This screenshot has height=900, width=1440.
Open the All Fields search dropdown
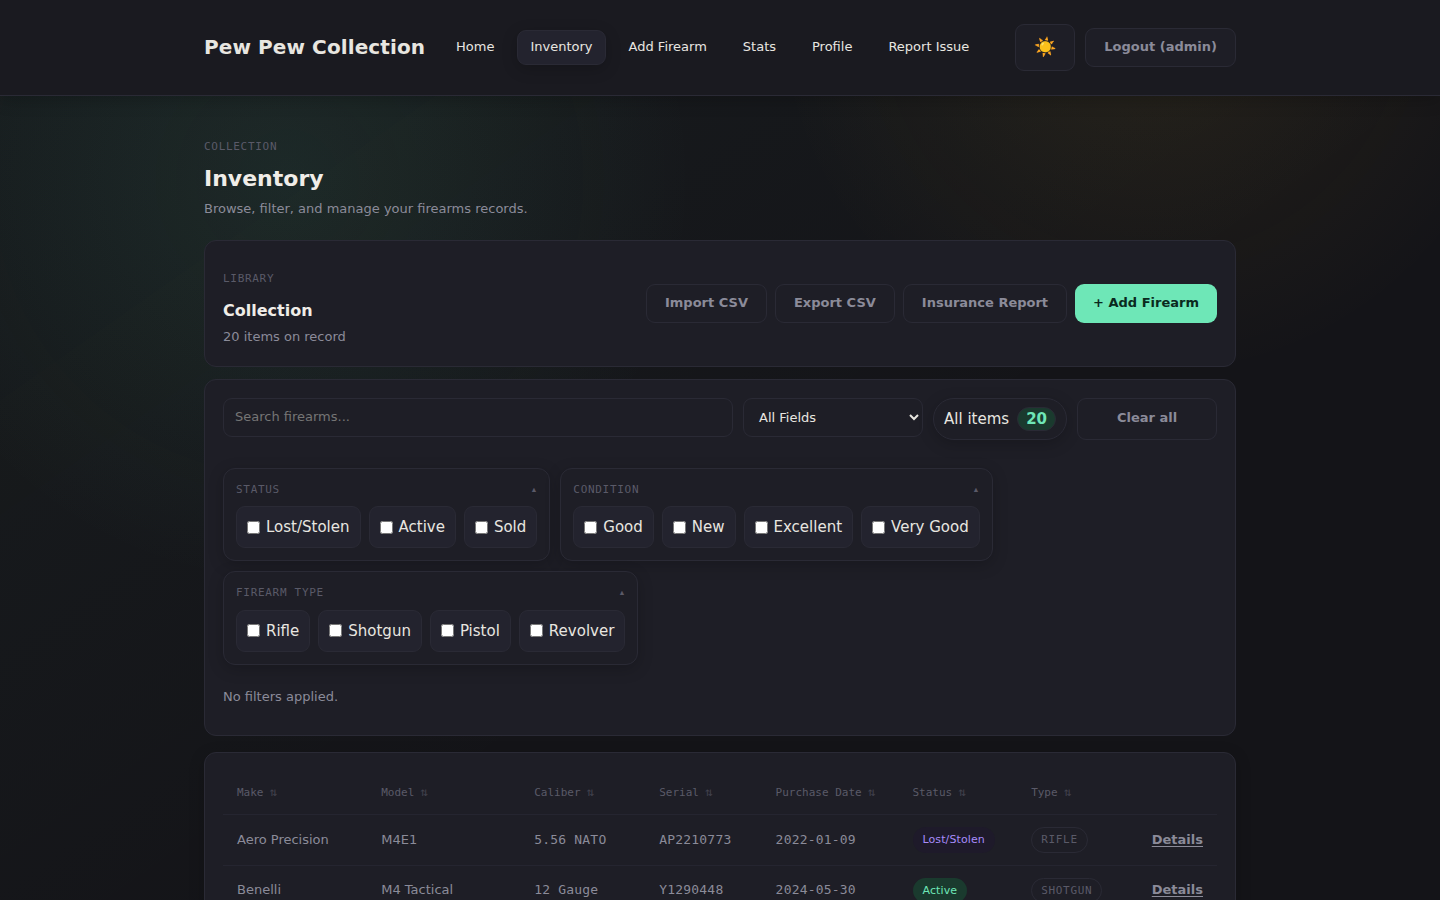click(x=833, y=417)
